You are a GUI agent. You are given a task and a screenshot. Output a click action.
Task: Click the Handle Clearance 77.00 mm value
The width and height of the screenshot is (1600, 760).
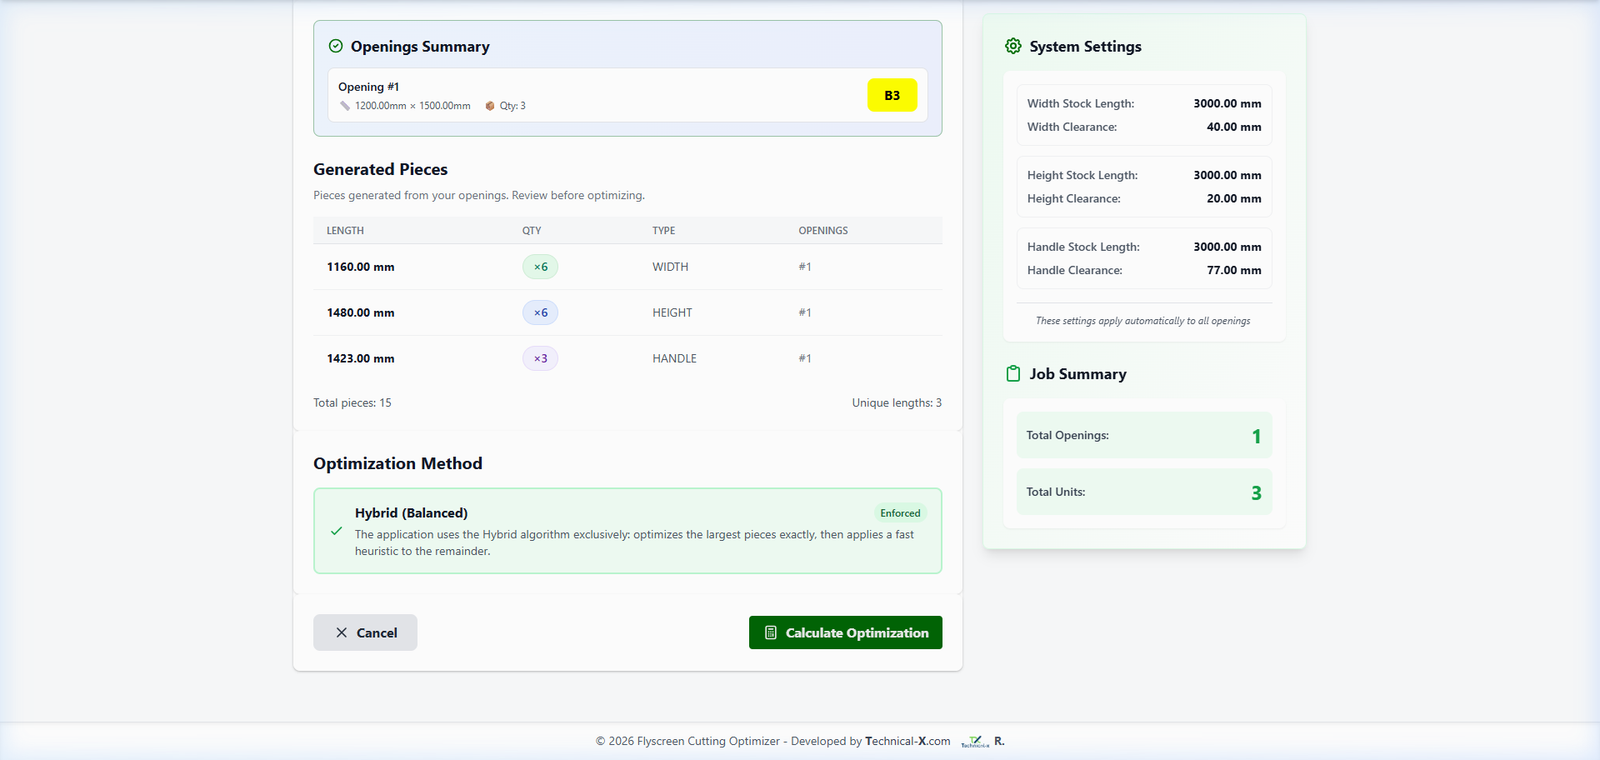click(x=1234, y=271)
